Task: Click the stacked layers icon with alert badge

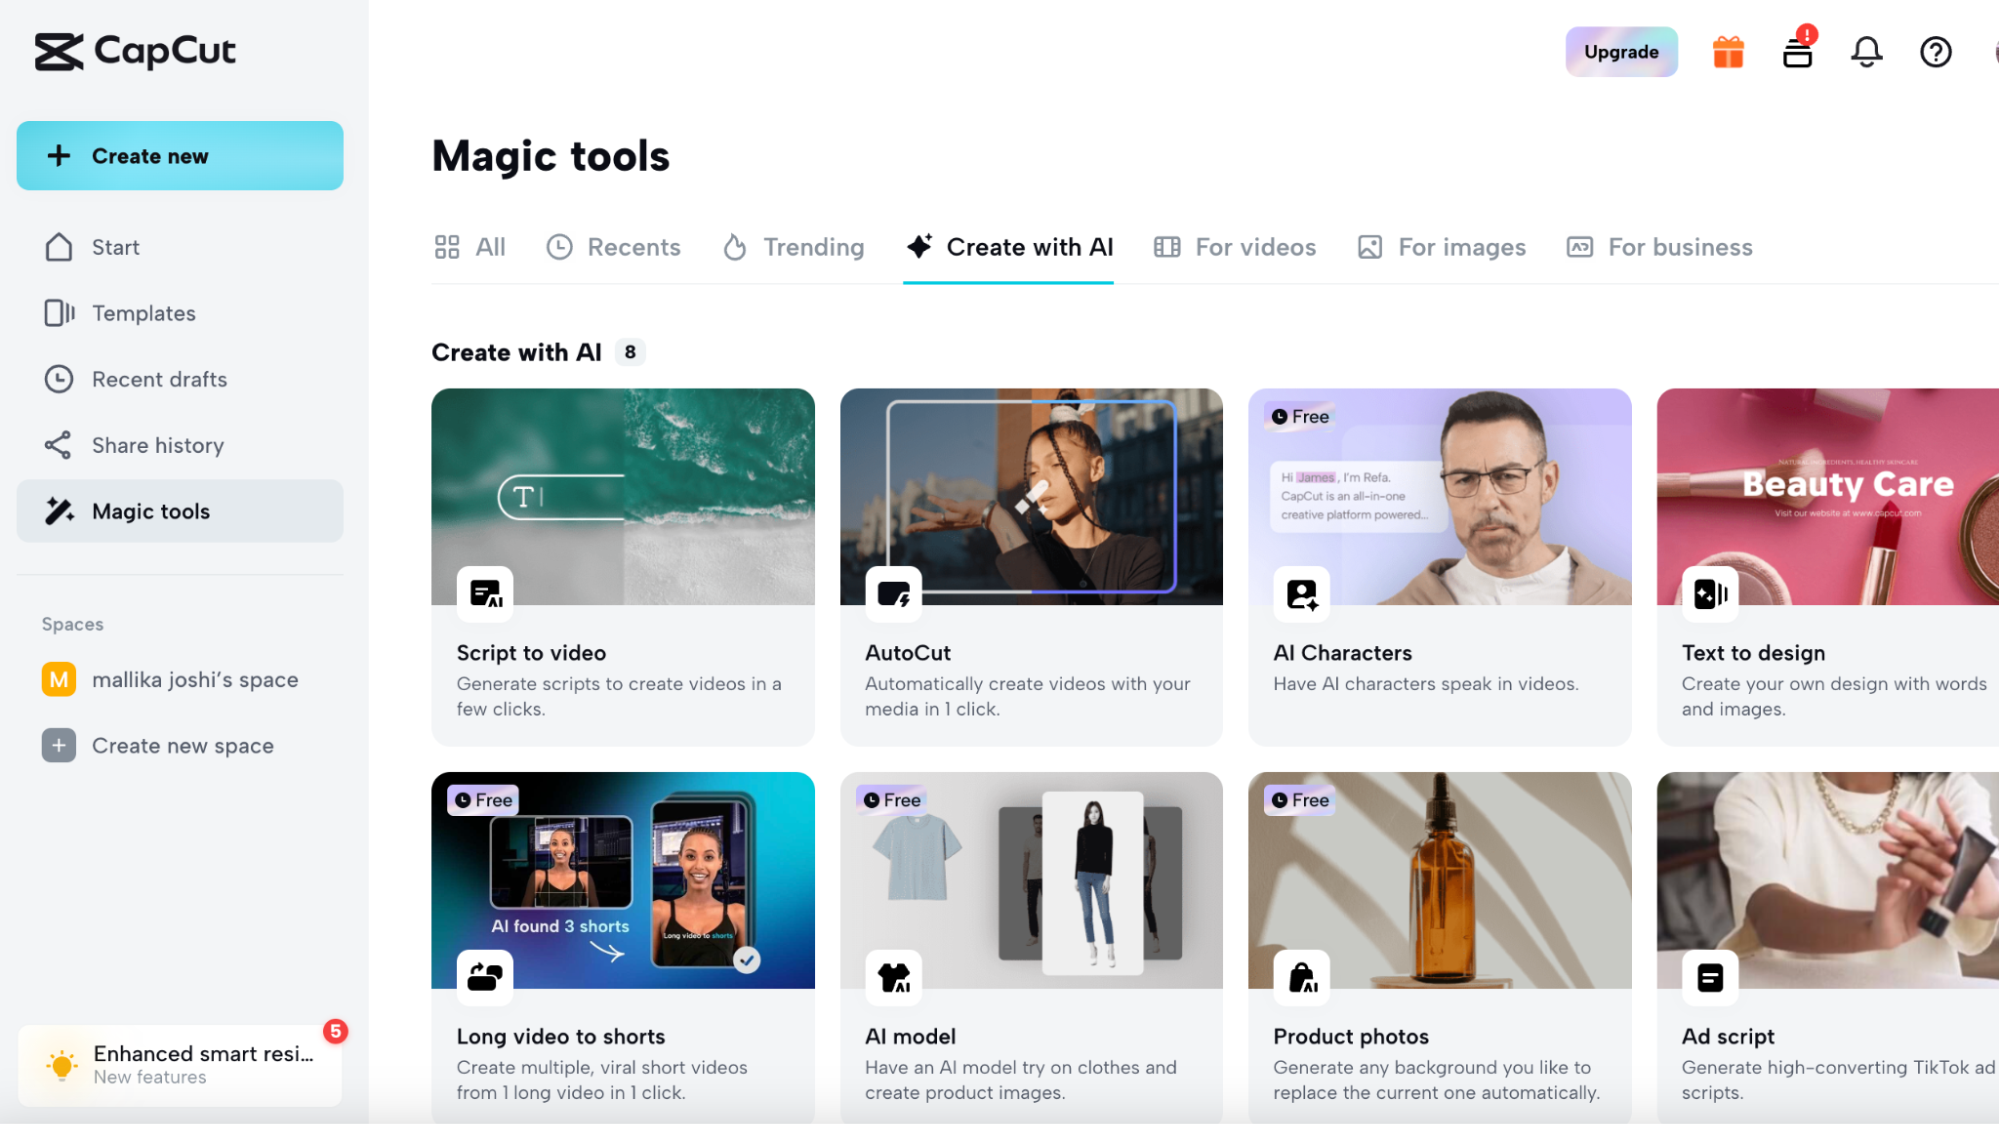Action: 1798,52
